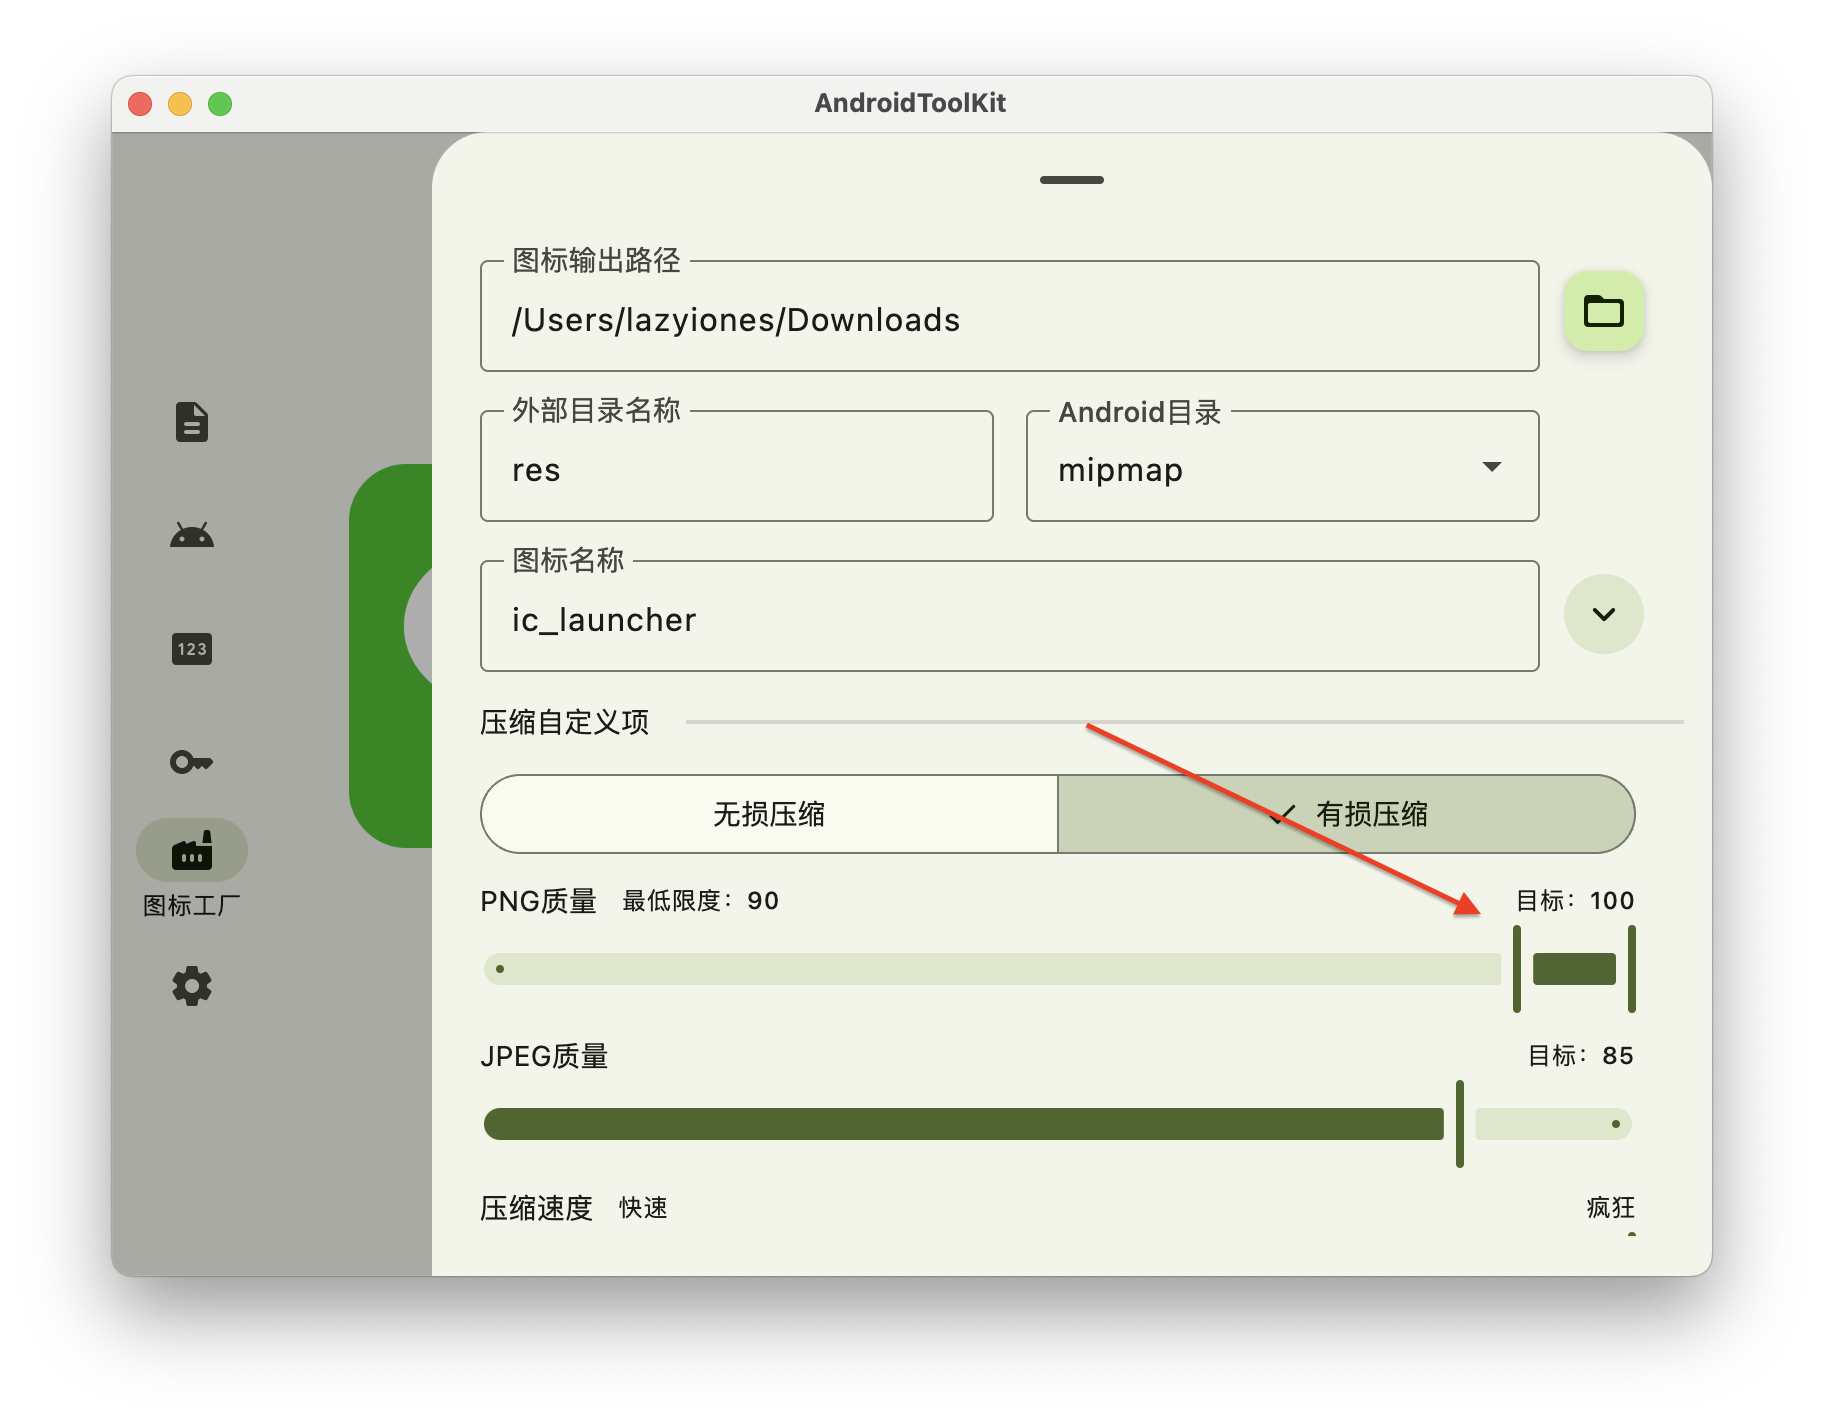1824x1424 pixels.
Task: Click the 目标: 85 value text
Action: pos(1581,1056)
